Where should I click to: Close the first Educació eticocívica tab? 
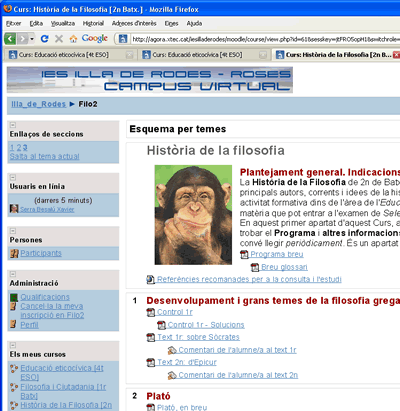pyautogui.click(x=130, y=55)
